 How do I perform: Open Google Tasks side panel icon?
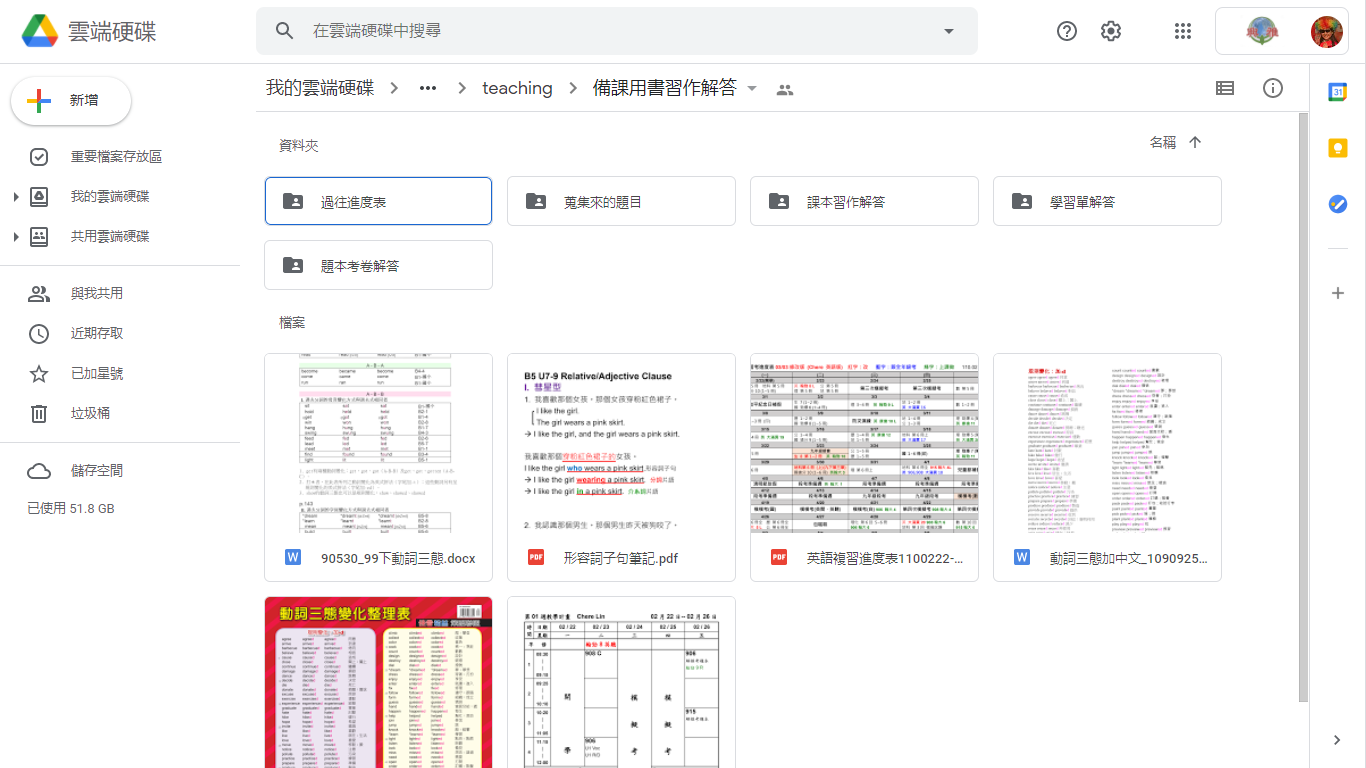1338,204
